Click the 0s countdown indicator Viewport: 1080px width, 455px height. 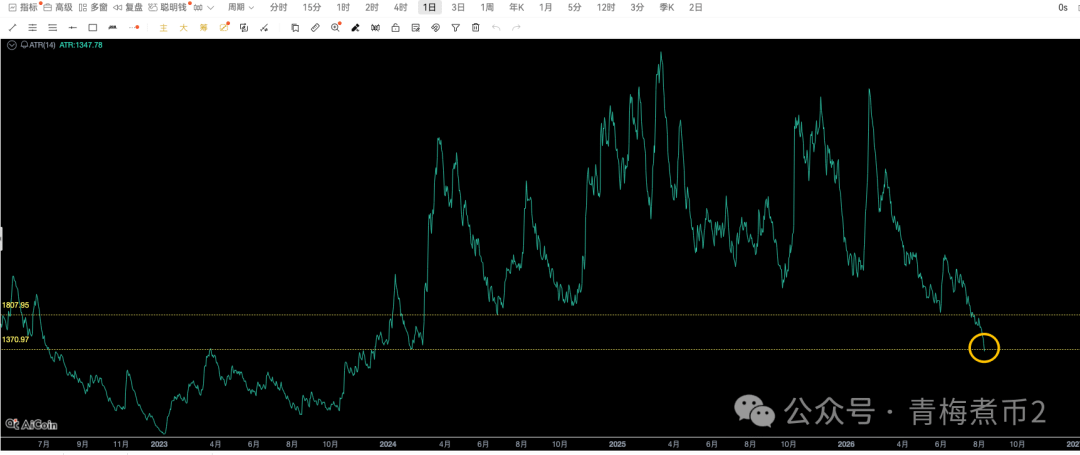1063,8
